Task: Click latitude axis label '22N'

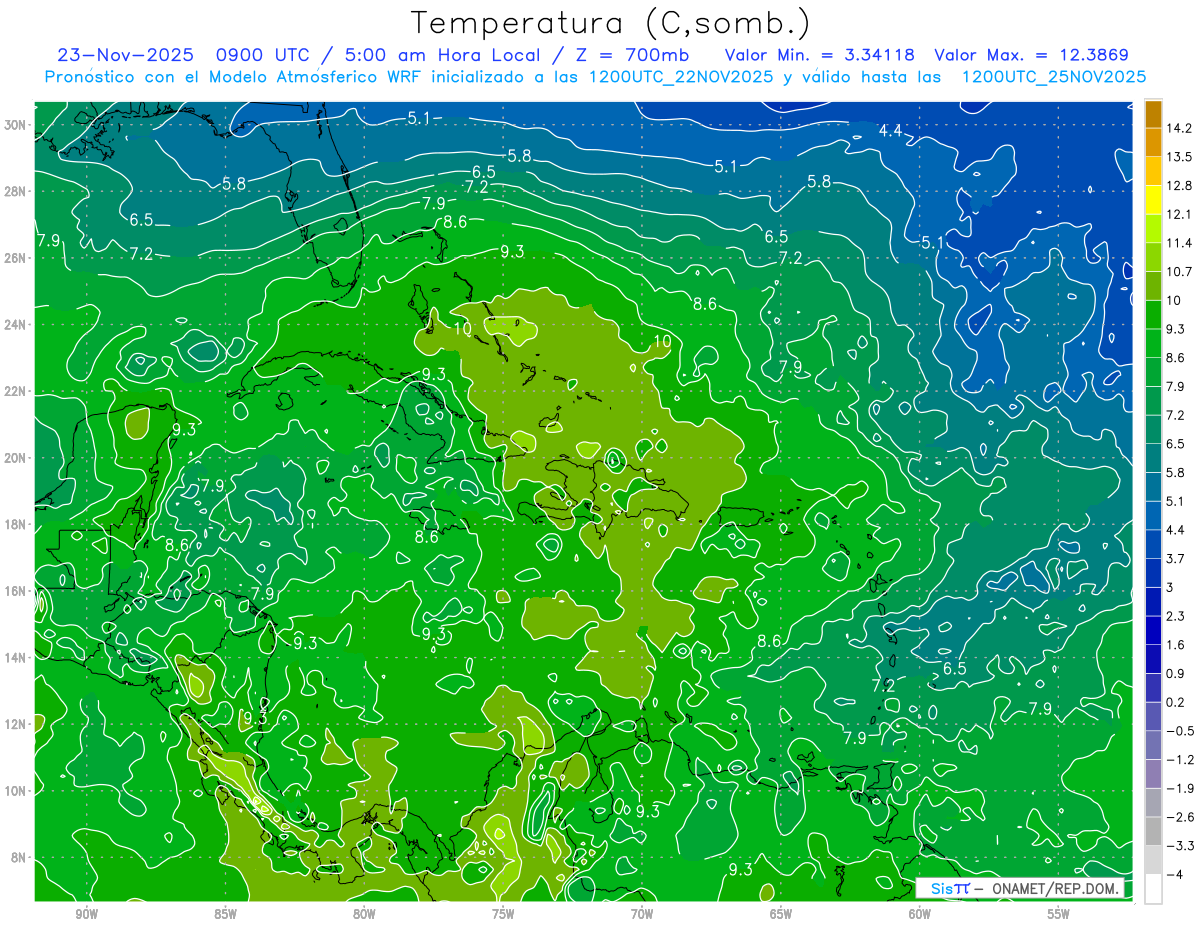Action: pyautogui.click(x=16, y=391)
